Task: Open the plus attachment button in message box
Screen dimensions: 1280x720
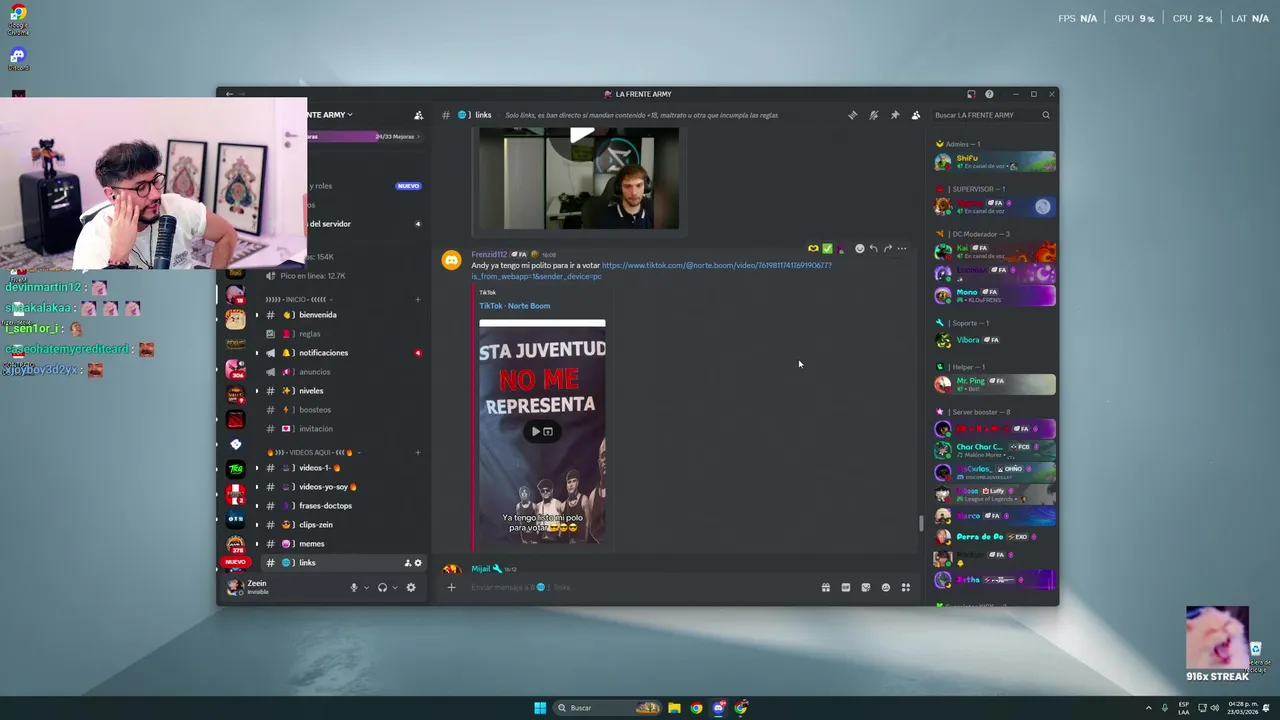Action: point(451,587)
